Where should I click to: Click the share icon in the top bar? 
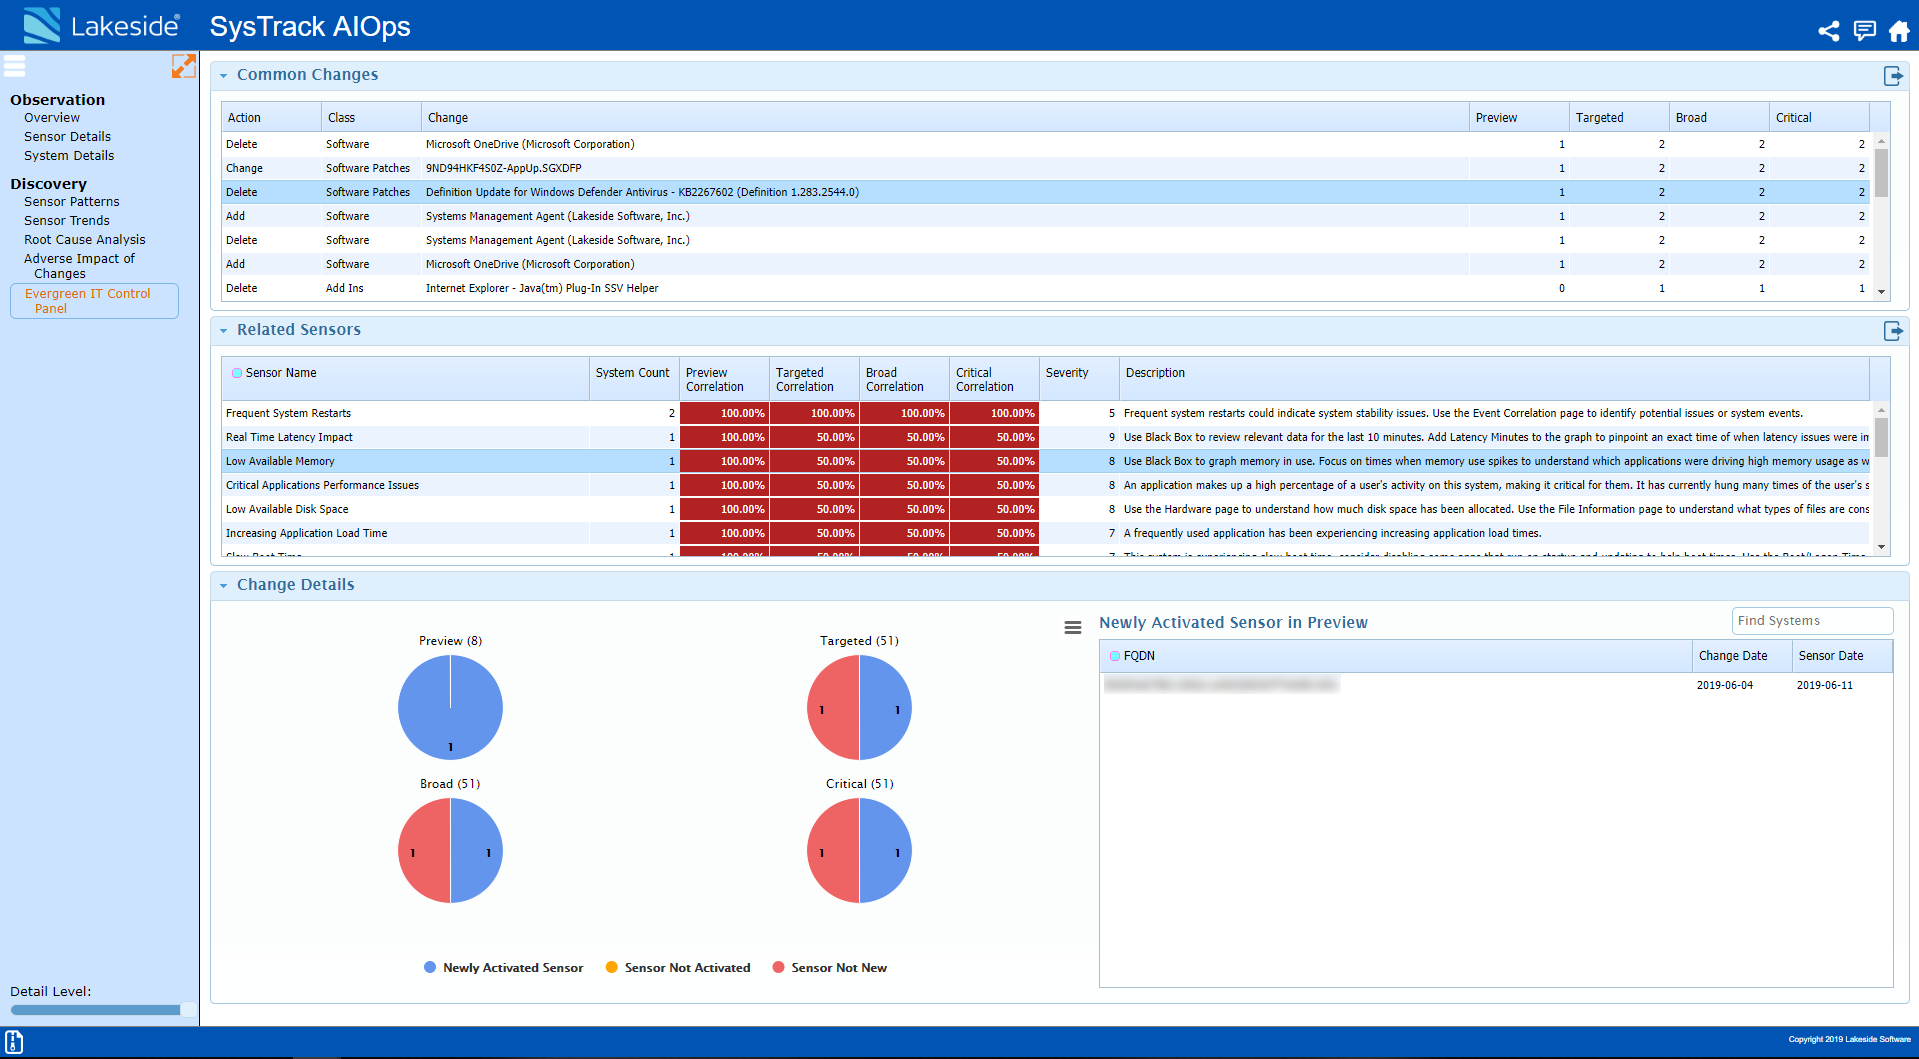pyautogui.click(x=1829, y=31)
